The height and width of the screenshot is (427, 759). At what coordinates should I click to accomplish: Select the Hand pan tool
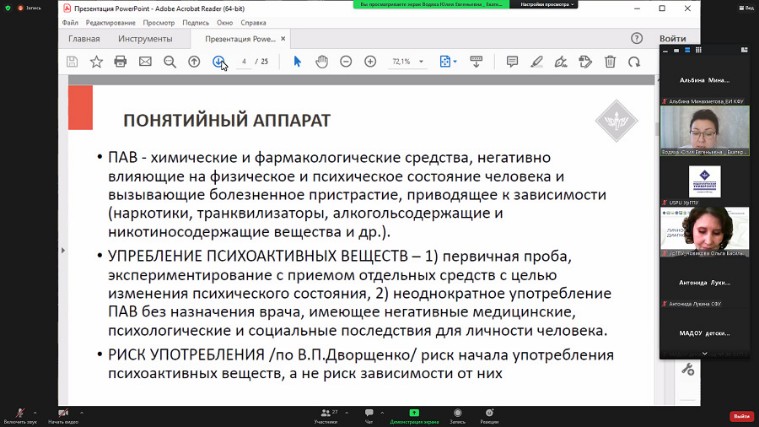[321, 62]
